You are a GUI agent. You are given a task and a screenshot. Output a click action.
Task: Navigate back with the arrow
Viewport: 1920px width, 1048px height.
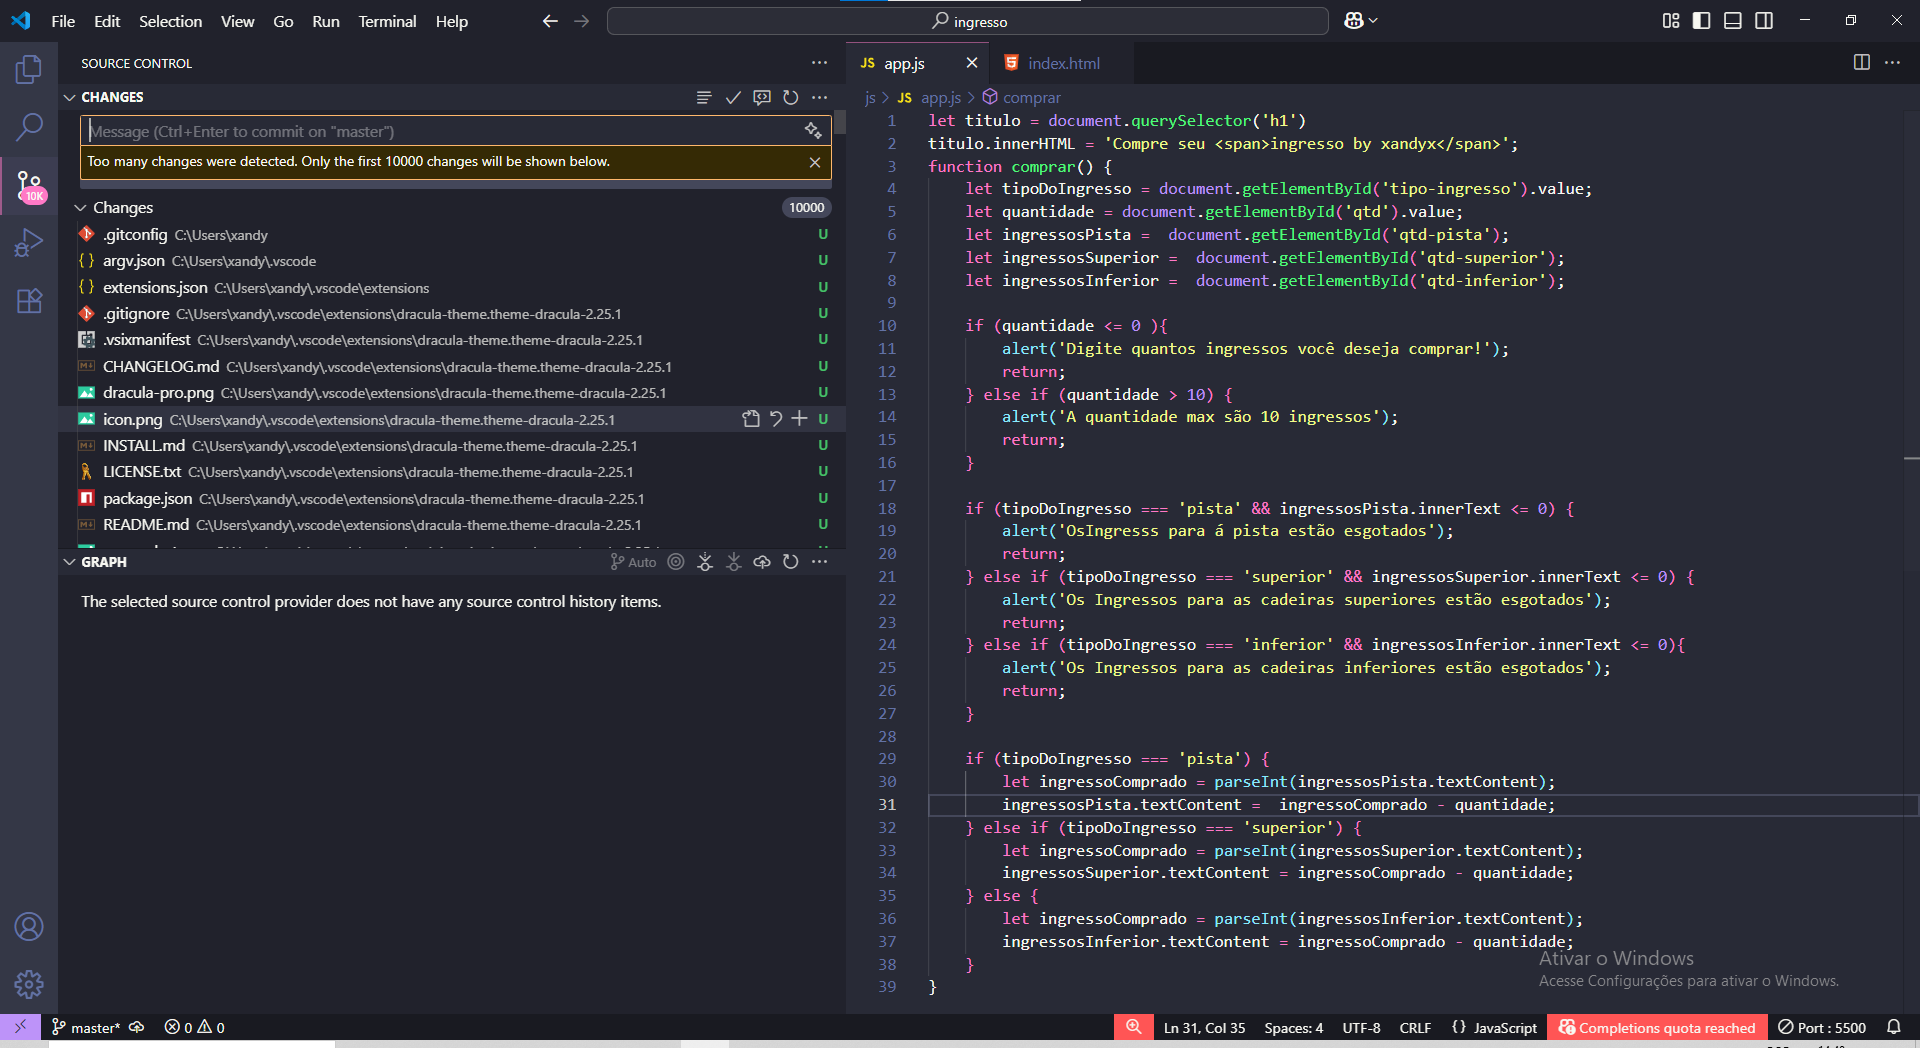pos(550,21)
